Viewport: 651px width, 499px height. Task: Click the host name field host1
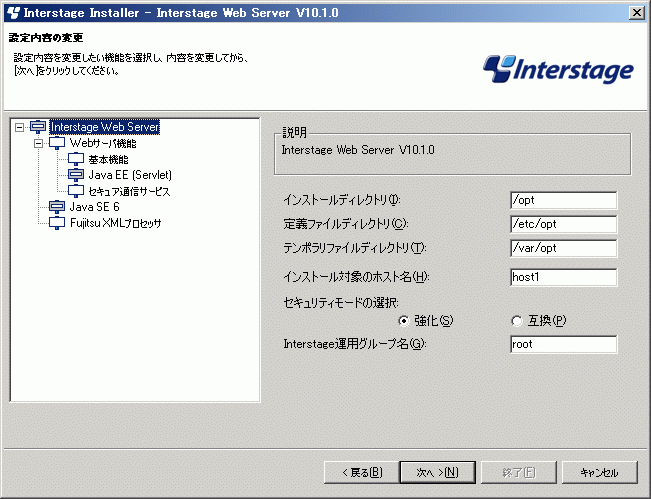pos(563,277)
